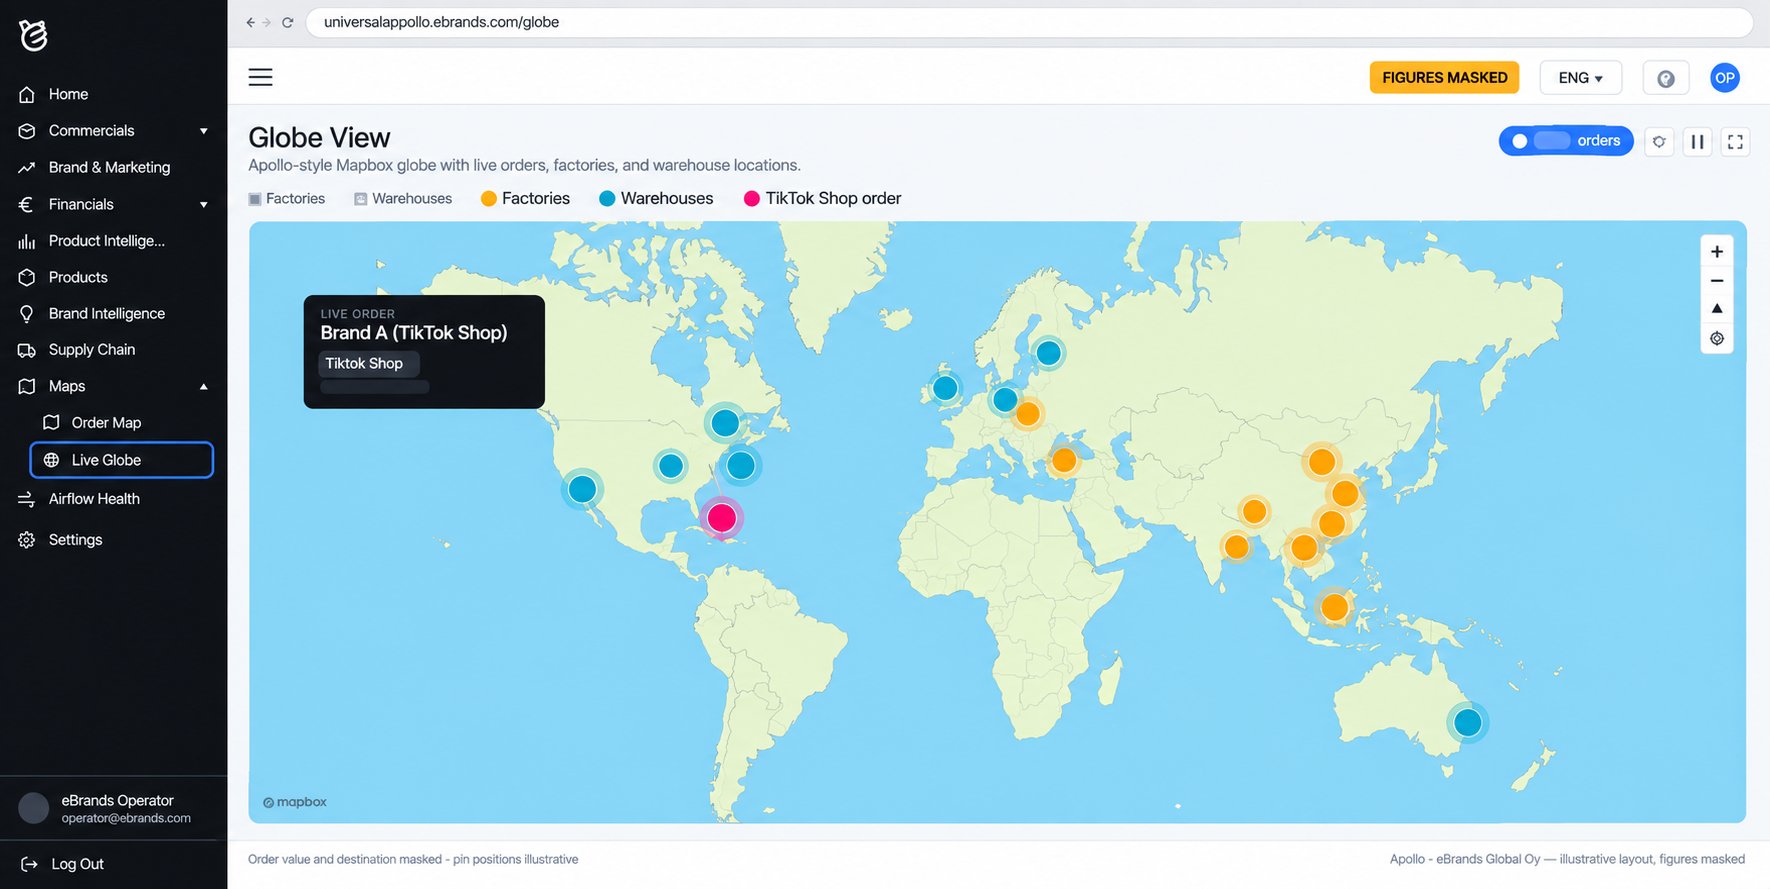The image size is (1770, 889).
Task: Open the Order Map page
Action: (106, 423)
